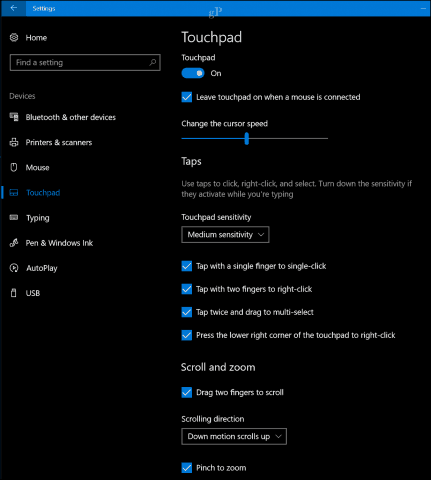Click the Pen & Windows Ink icon

[14, 243]
